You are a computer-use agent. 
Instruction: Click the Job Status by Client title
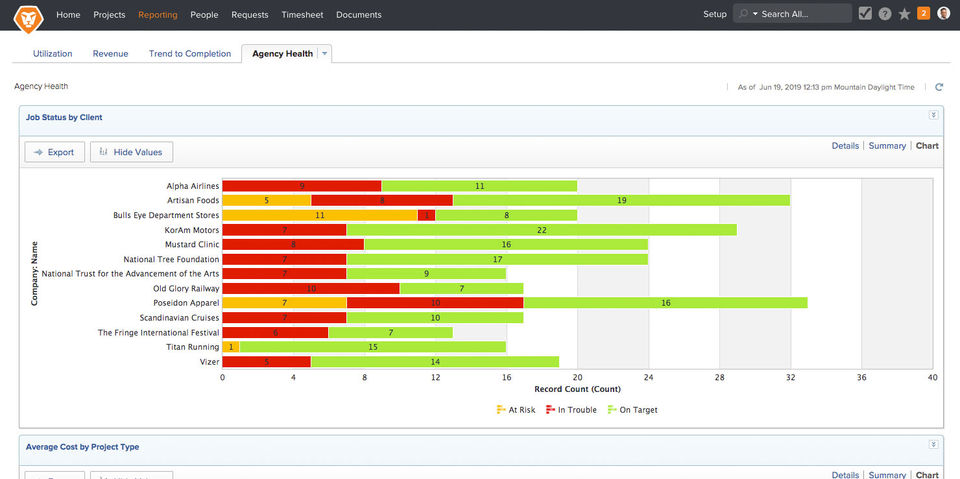[64, 117]
